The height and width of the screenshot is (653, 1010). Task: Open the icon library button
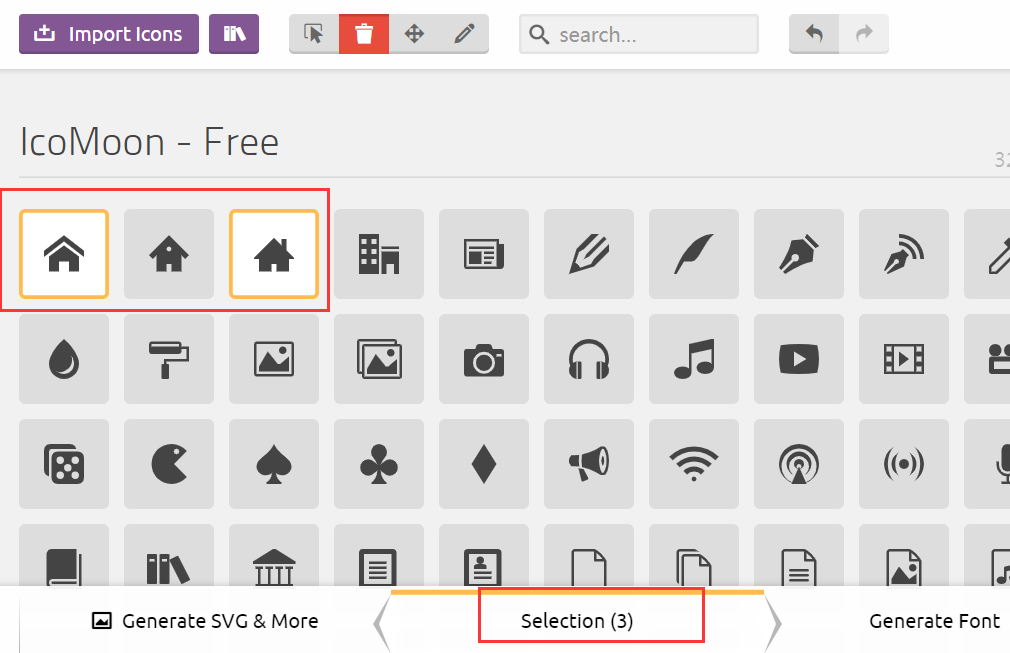pyautogui.click(x=234, y=33)
